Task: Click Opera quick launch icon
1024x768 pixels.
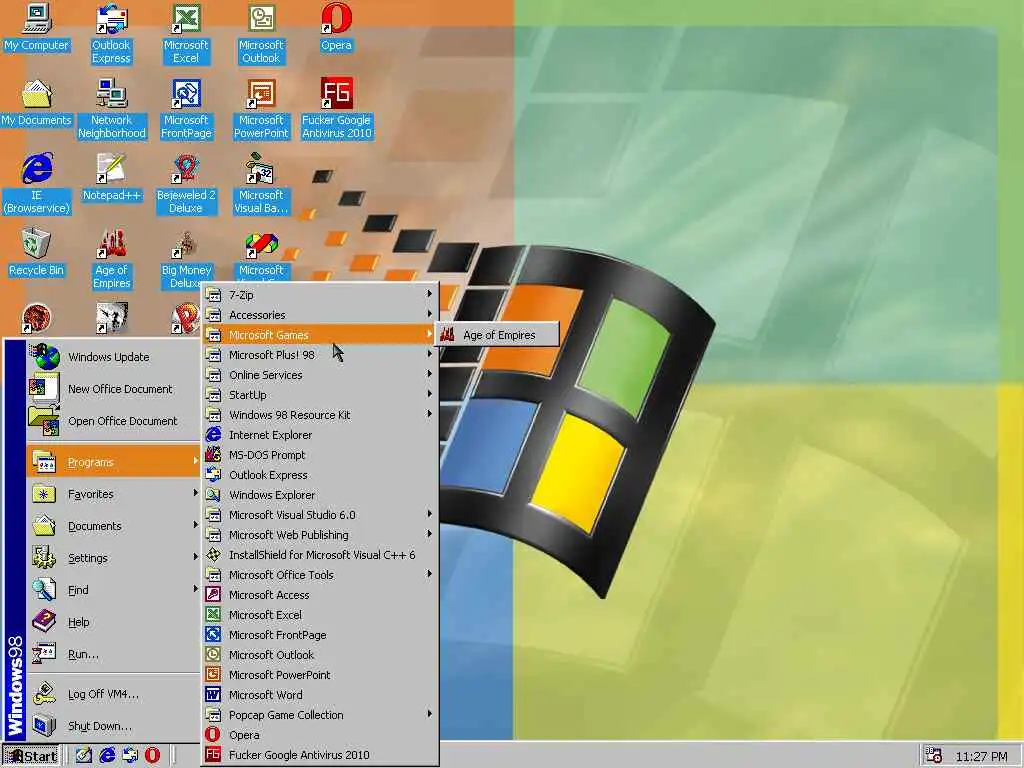Action: (152, 756)
